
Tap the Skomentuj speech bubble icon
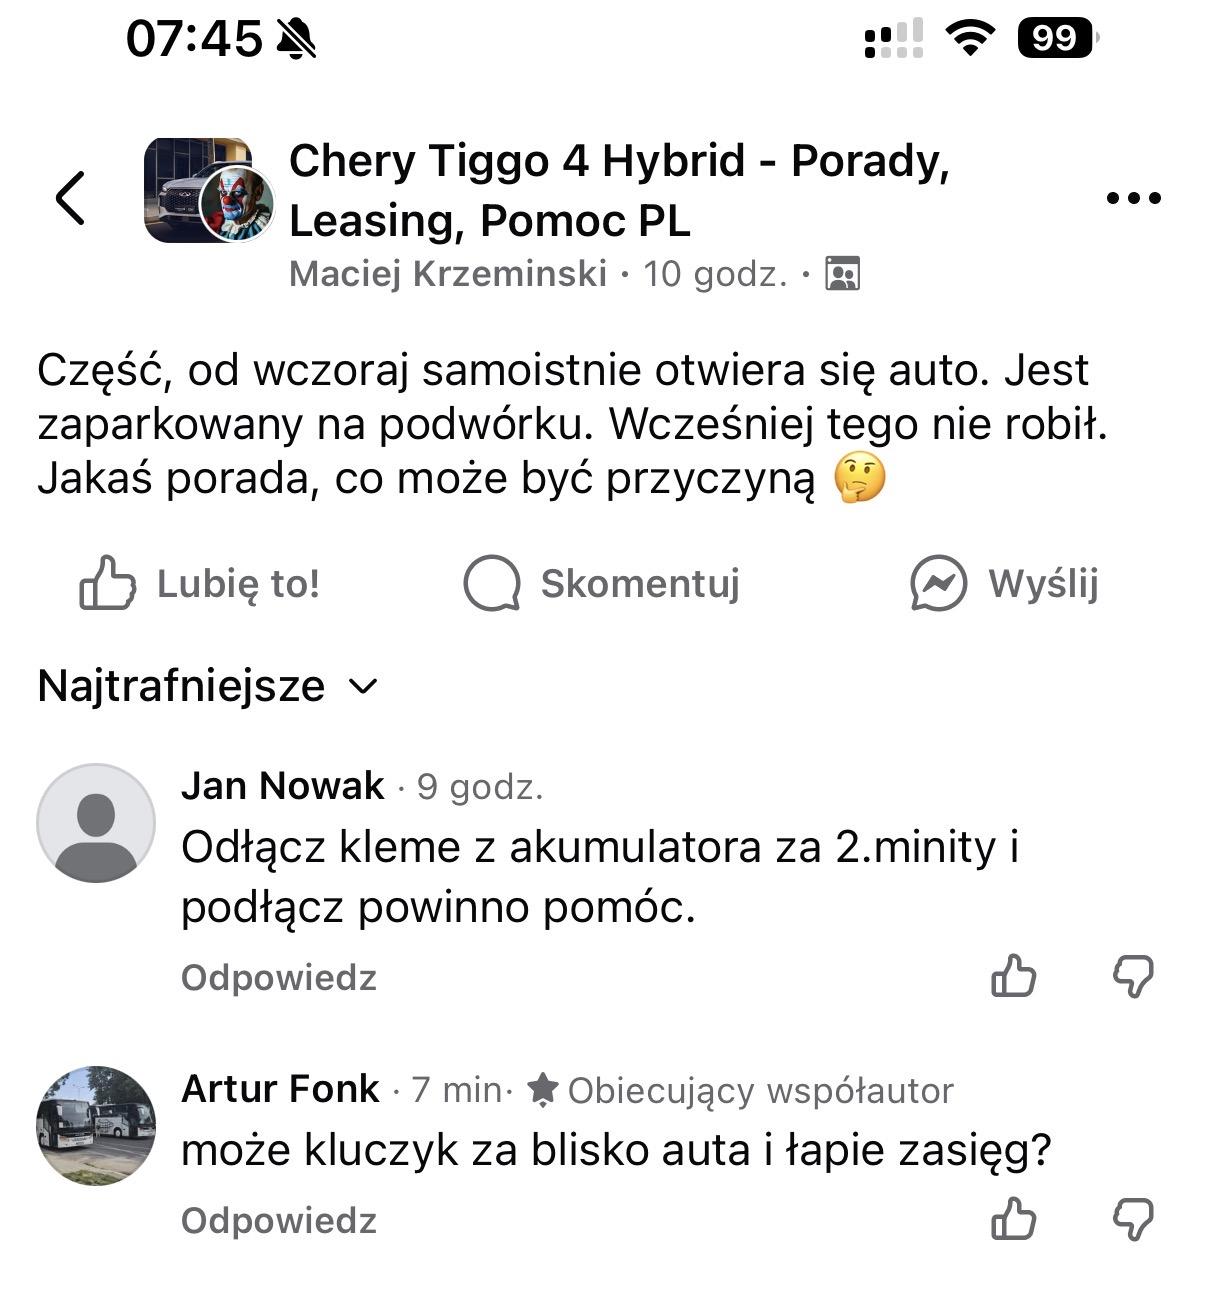[492, 583]
